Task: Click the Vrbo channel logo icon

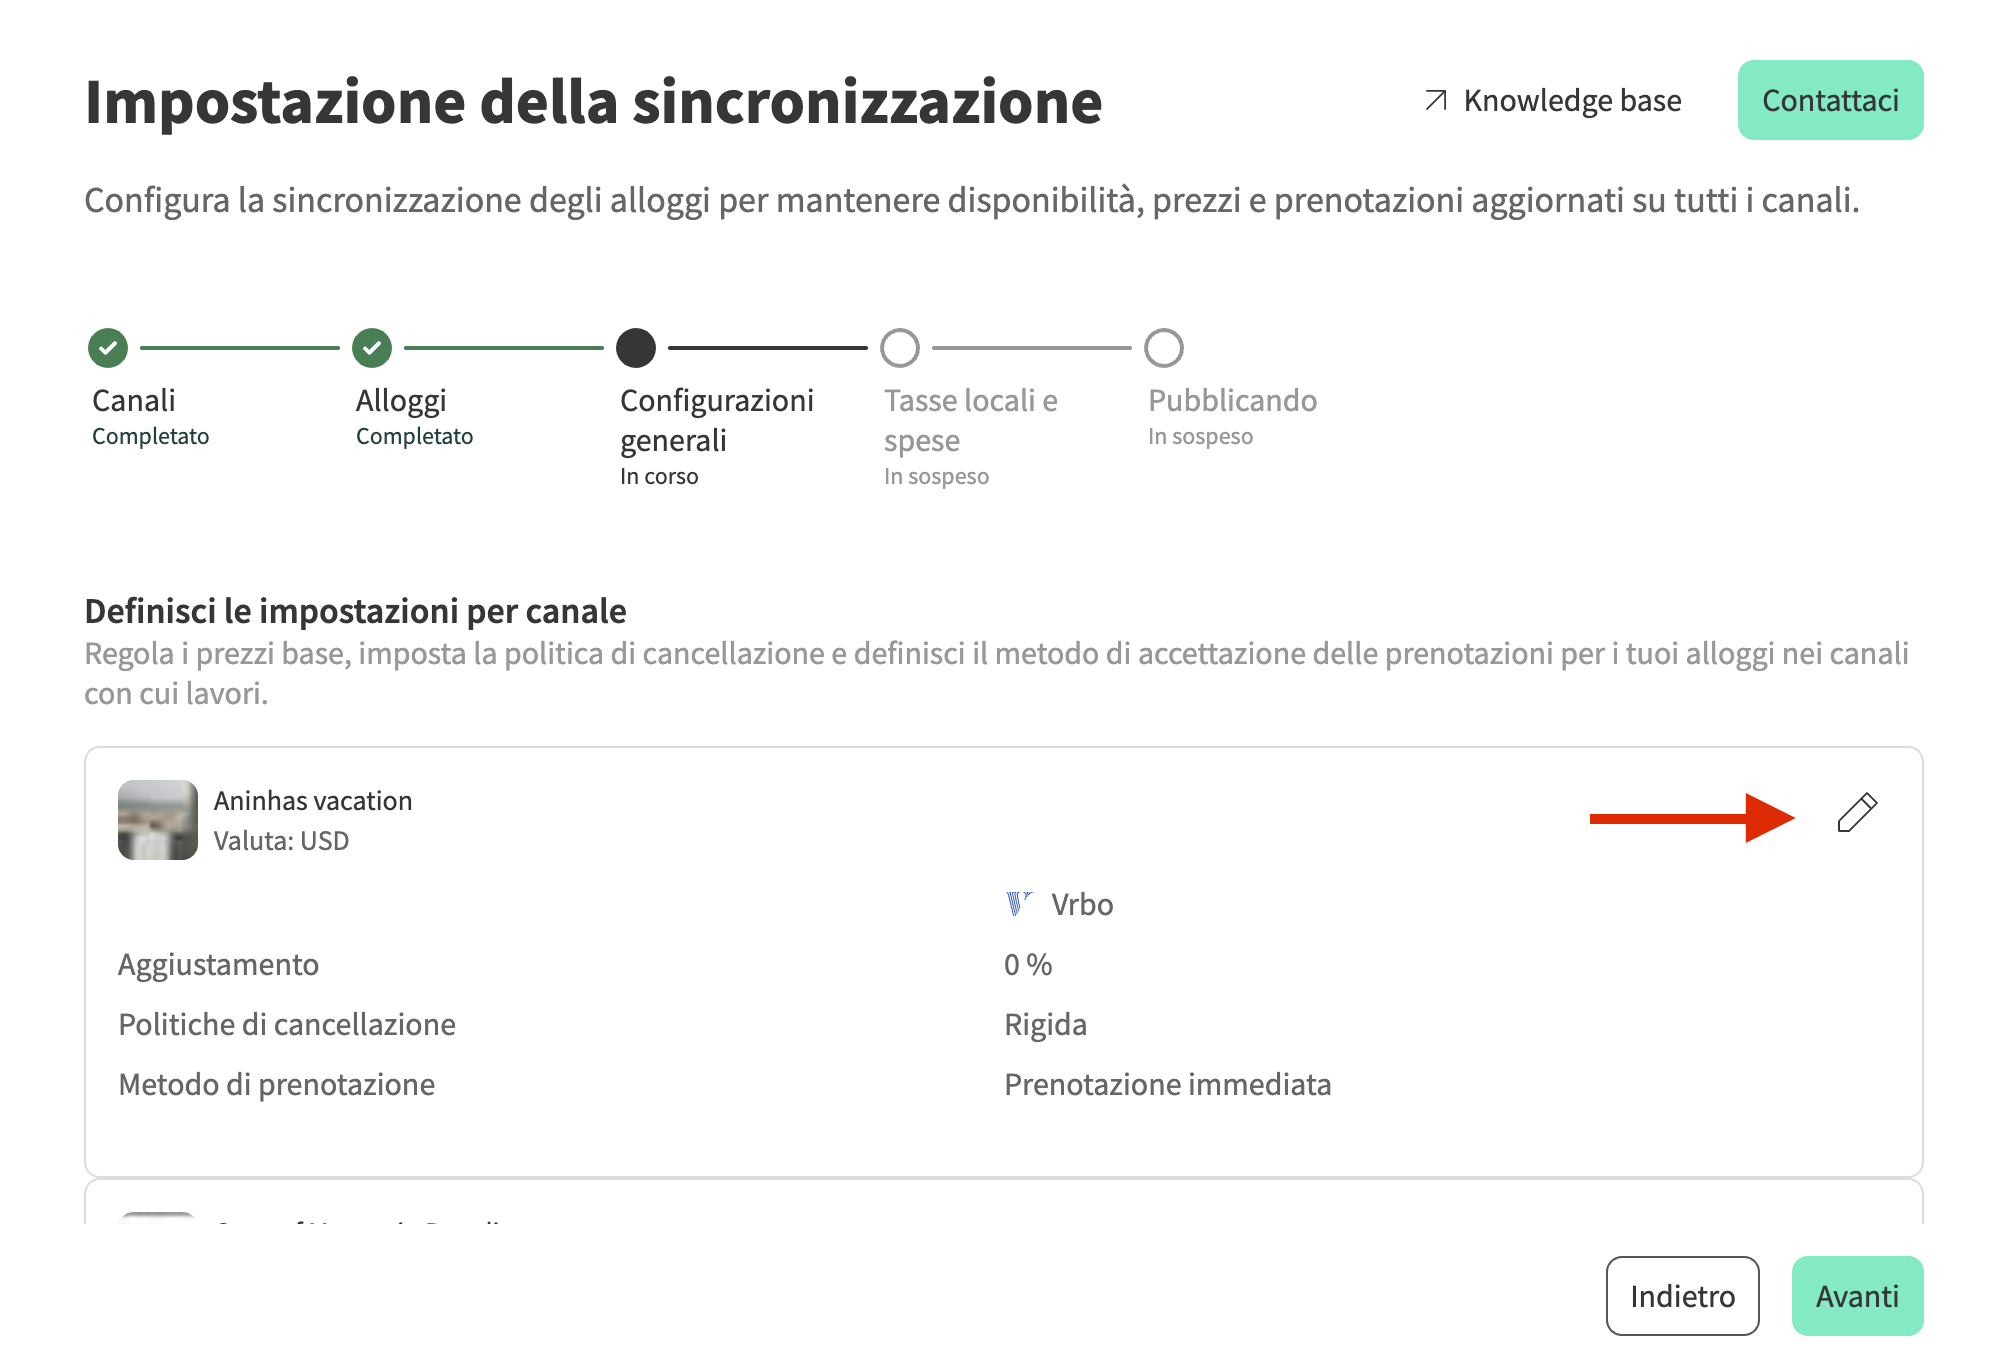Action: click(x=1018, y=904)
